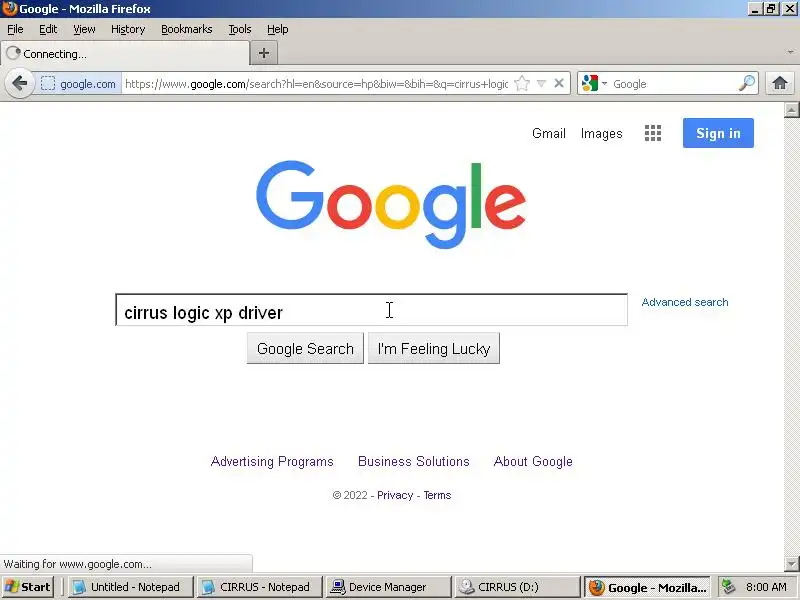Click the URL address field
This screenshot has width=800, height=600.
316,84
